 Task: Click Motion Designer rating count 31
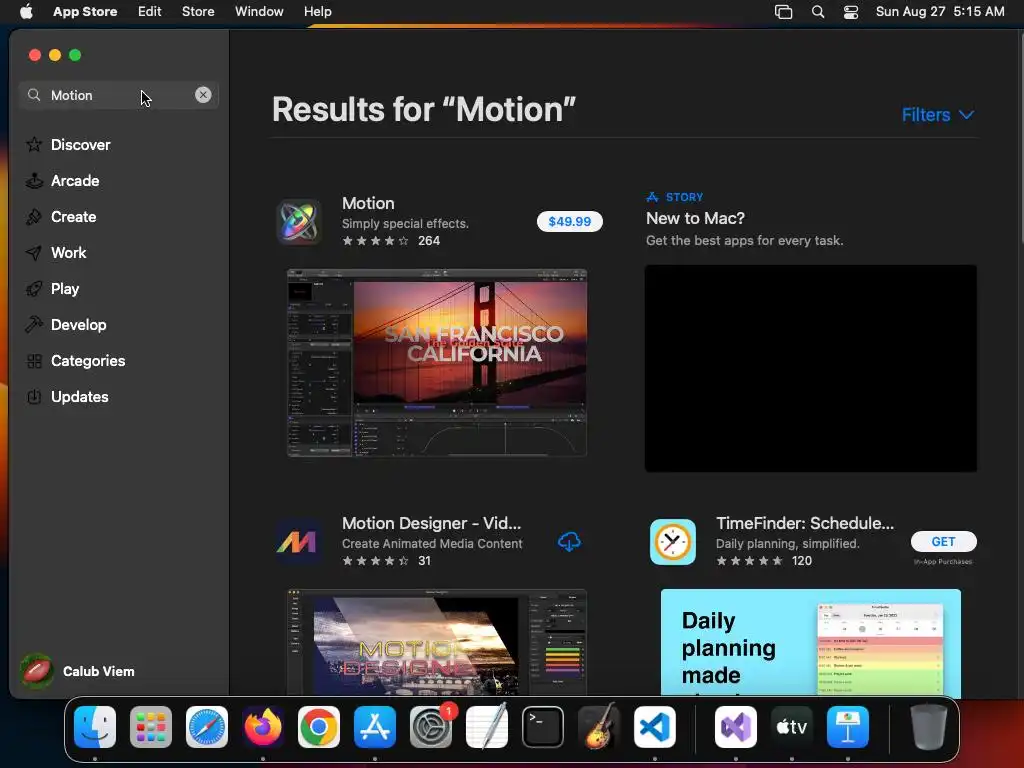coord(424,560)
